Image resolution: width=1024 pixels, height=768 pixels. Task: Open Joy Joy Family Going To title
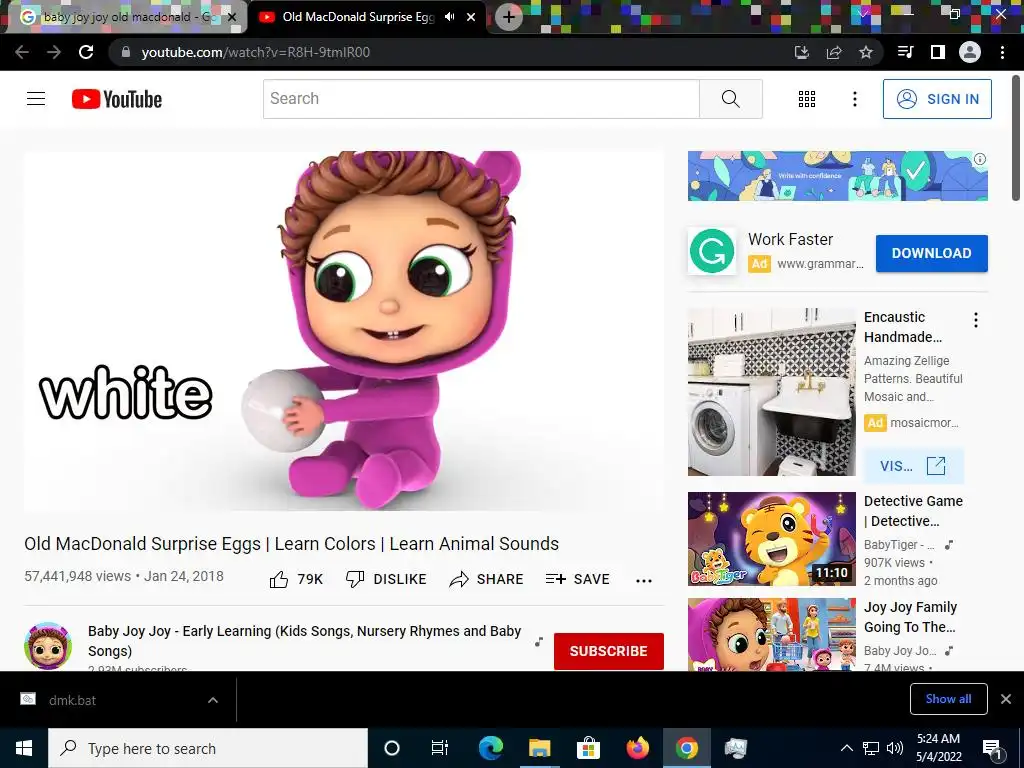910,617
